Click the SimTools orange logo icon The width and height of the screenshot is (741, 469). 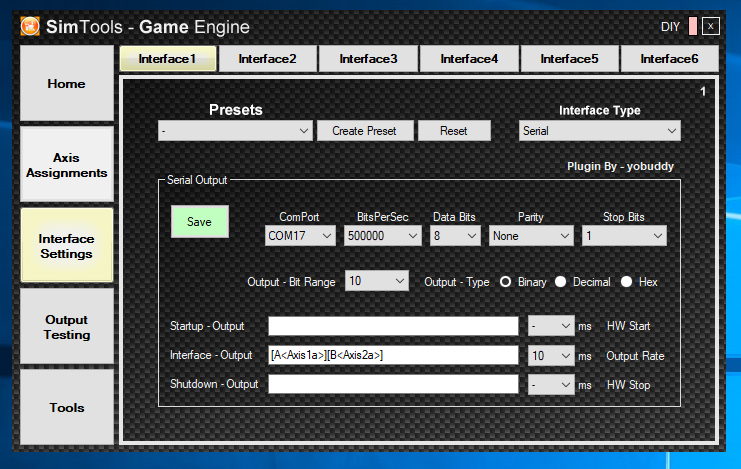pos(30,26)
